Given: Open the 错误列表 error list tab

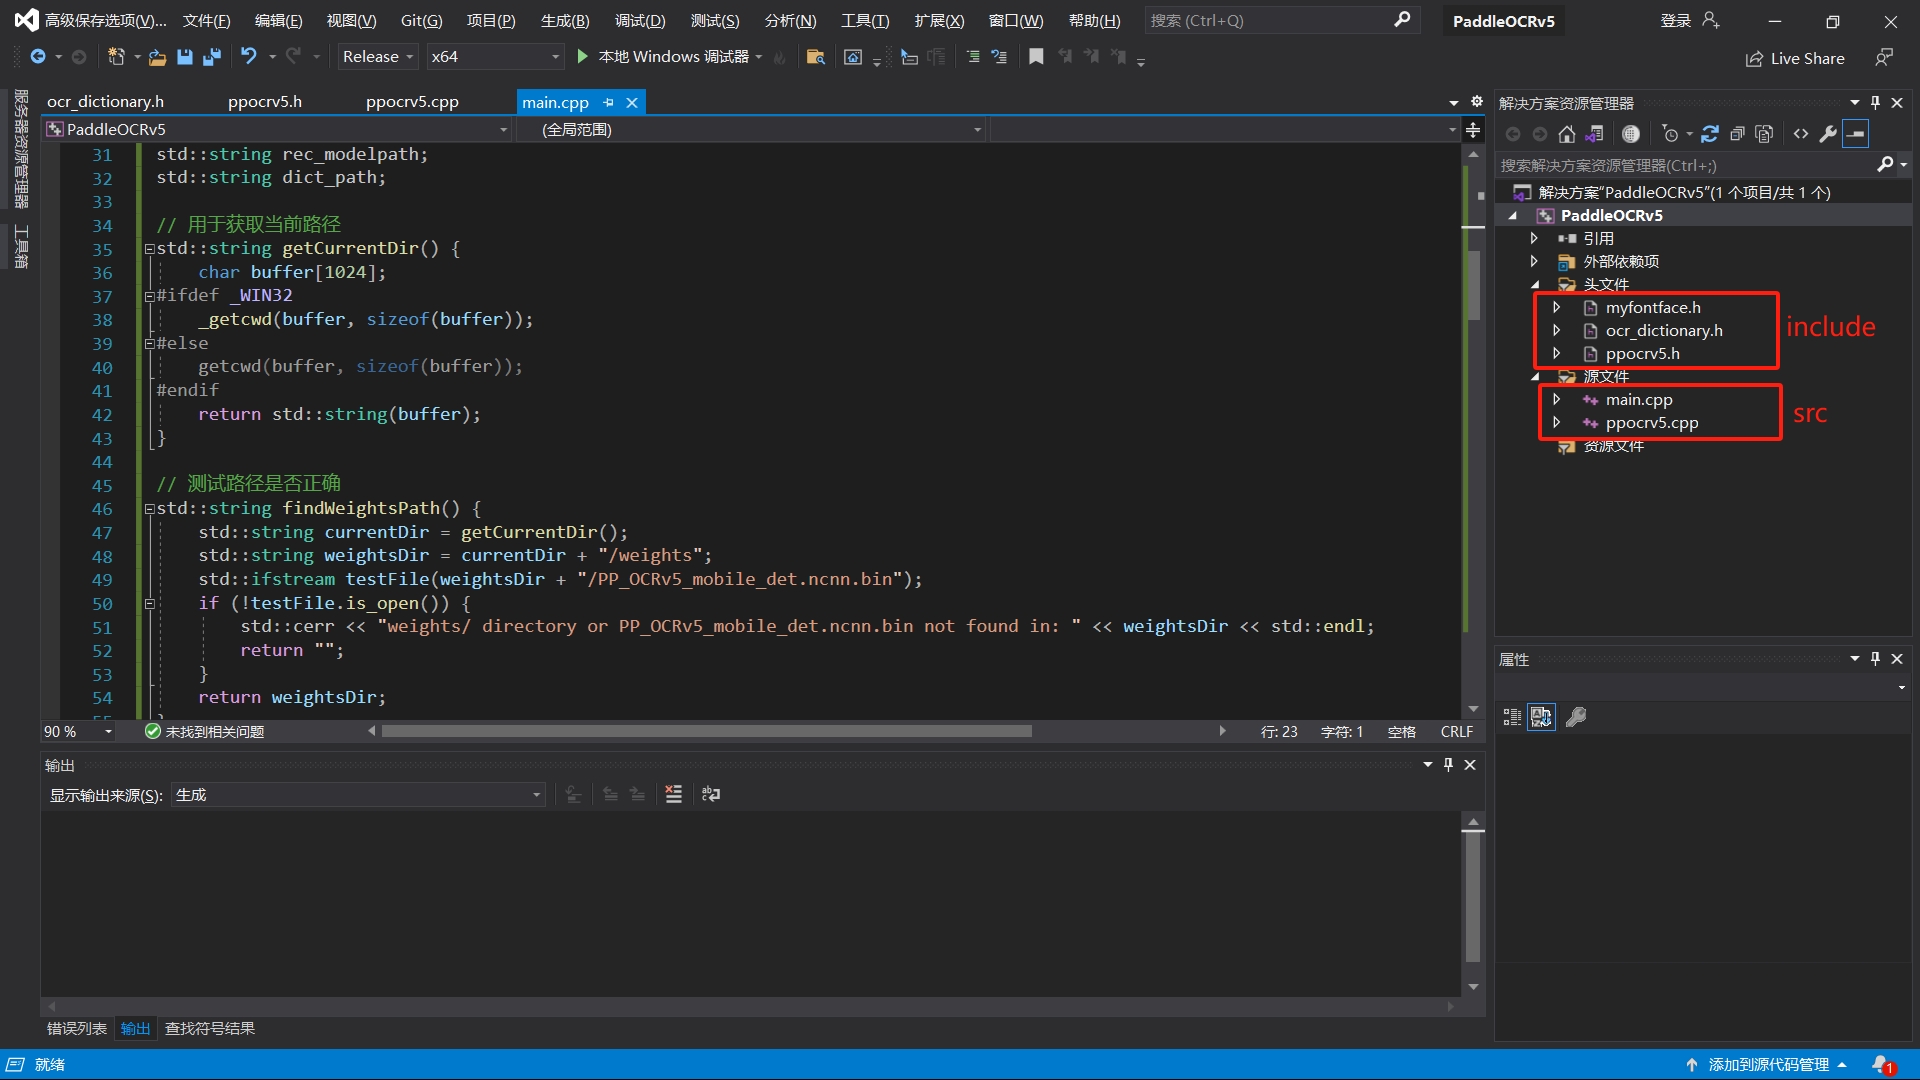Looking at the screenshot, I should [x=77, y=1029].
